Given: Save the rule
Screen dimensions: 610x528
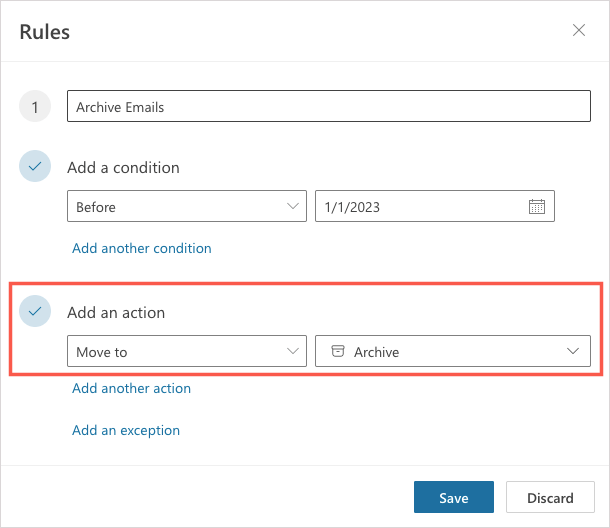Looking at the screenshot, I should tap(454, 497).
